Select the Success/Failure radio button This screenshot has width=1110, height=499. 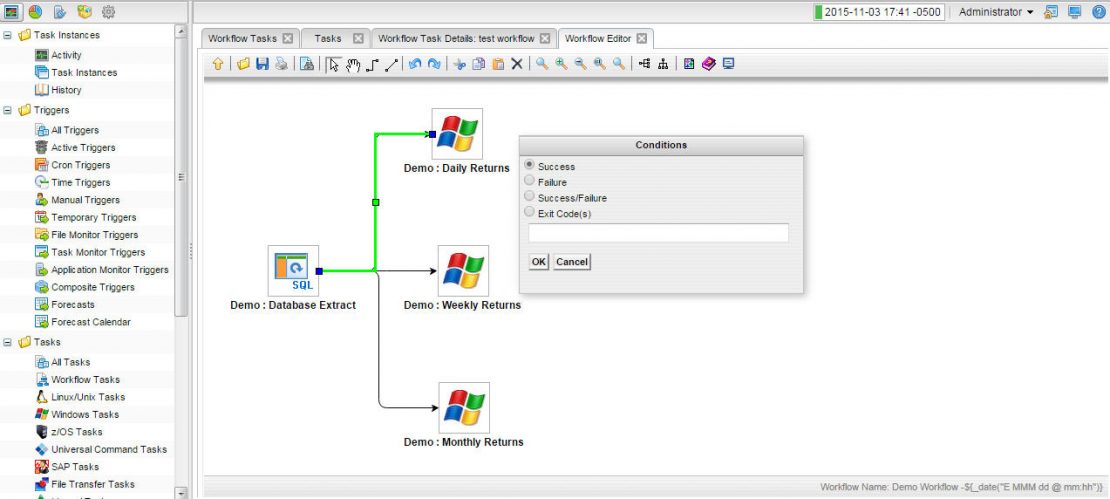click(529, 196)
